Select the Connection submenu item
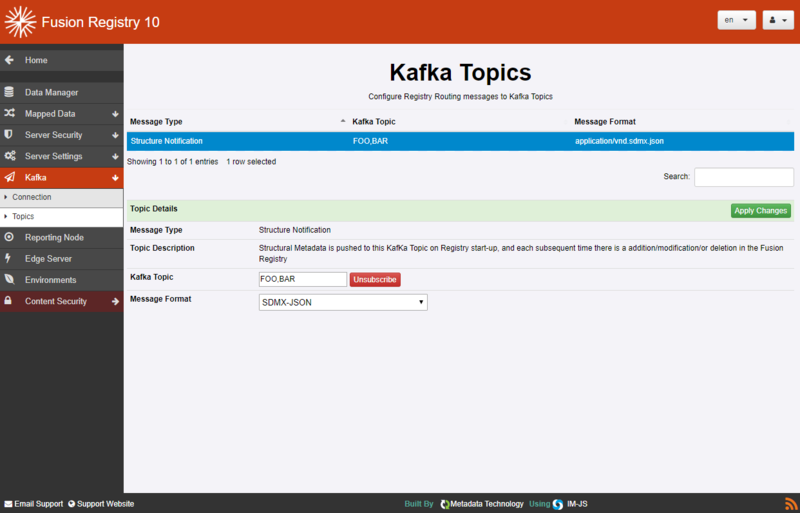The height and width of the screenshot is (513, 800). 61,197
